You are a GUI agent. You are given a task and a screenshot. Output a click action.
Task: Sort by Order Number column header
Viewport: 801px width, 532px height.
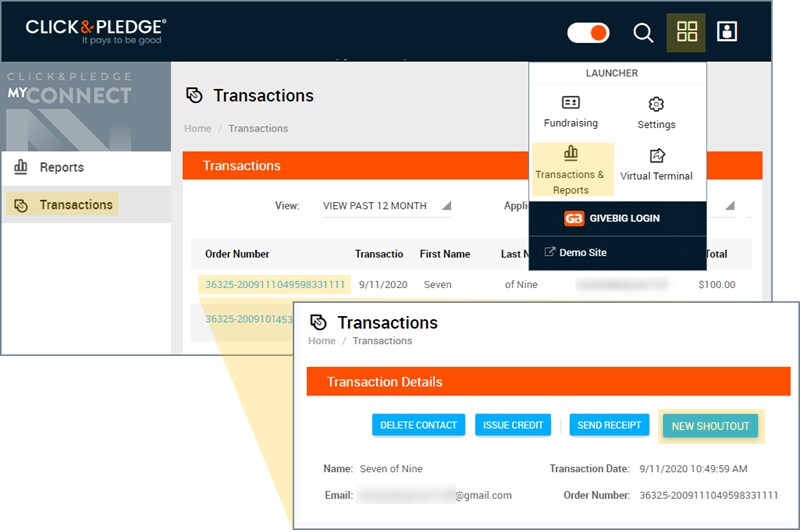tap(237, 254)
